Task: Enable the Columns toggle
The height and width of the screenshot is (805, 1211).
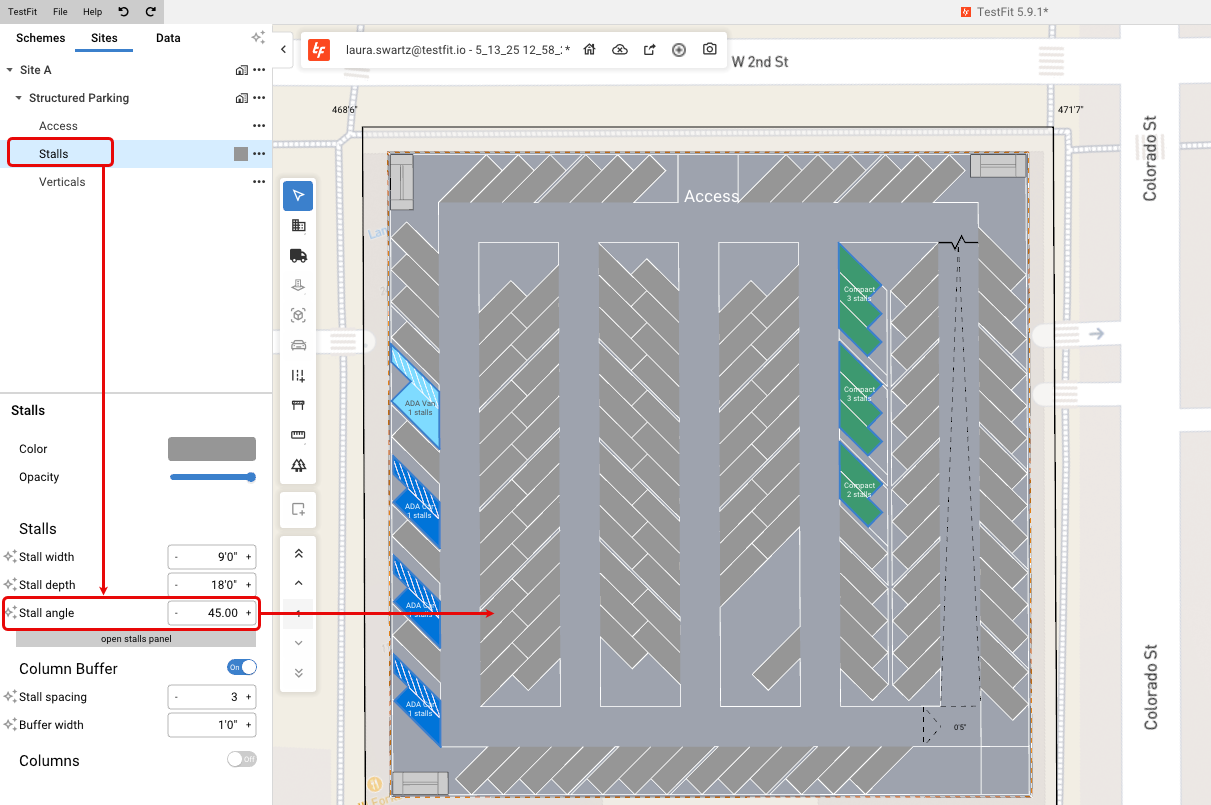Action: pyautogui.click(x=242, y=759)
